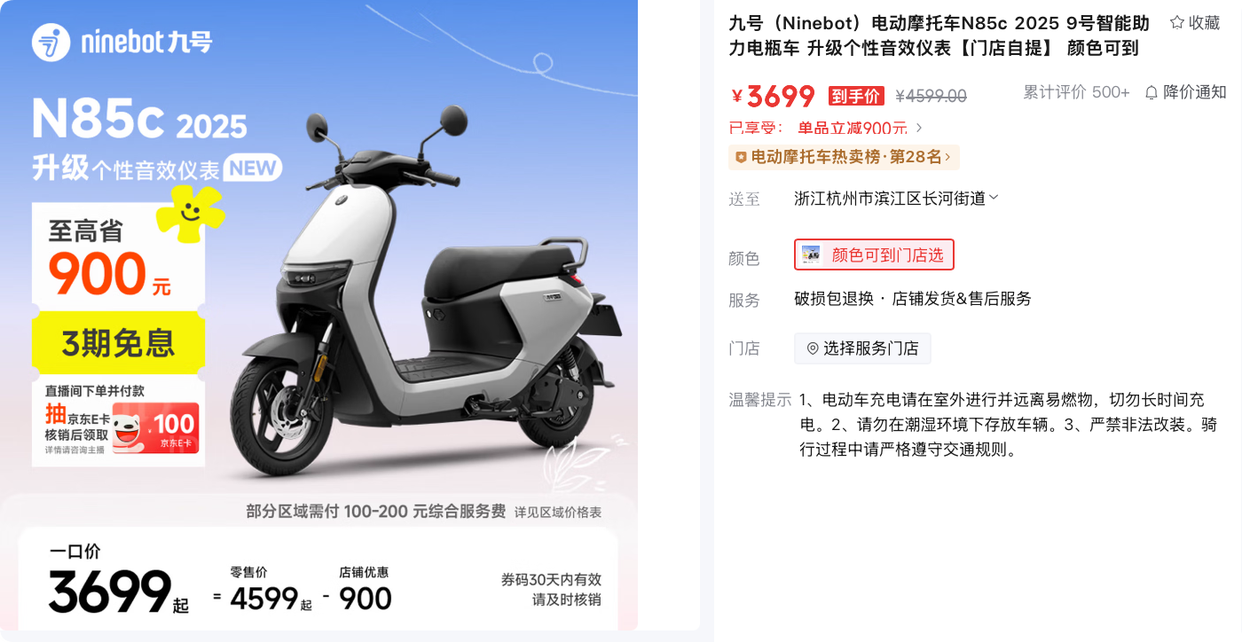
Task: Click the bell icon for 降价通知
Action: click(x=1151, y=92)
